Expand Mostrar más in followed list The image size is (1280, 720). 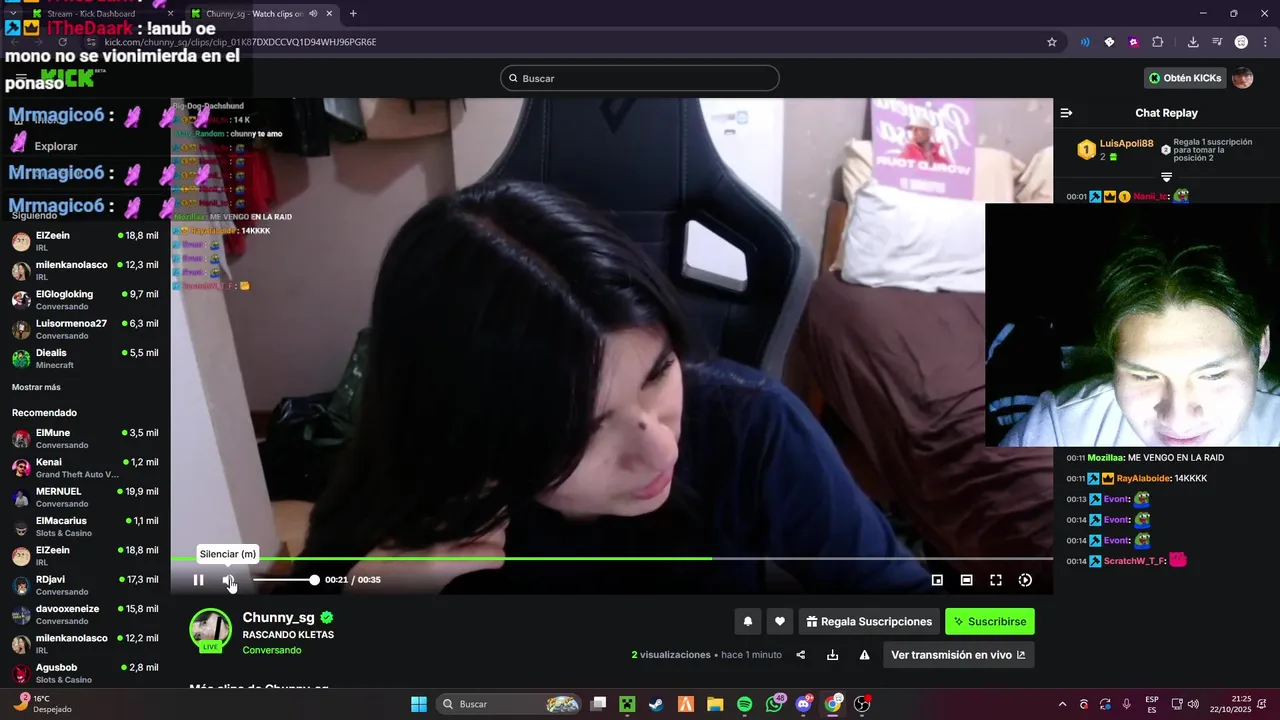point(36,387)
